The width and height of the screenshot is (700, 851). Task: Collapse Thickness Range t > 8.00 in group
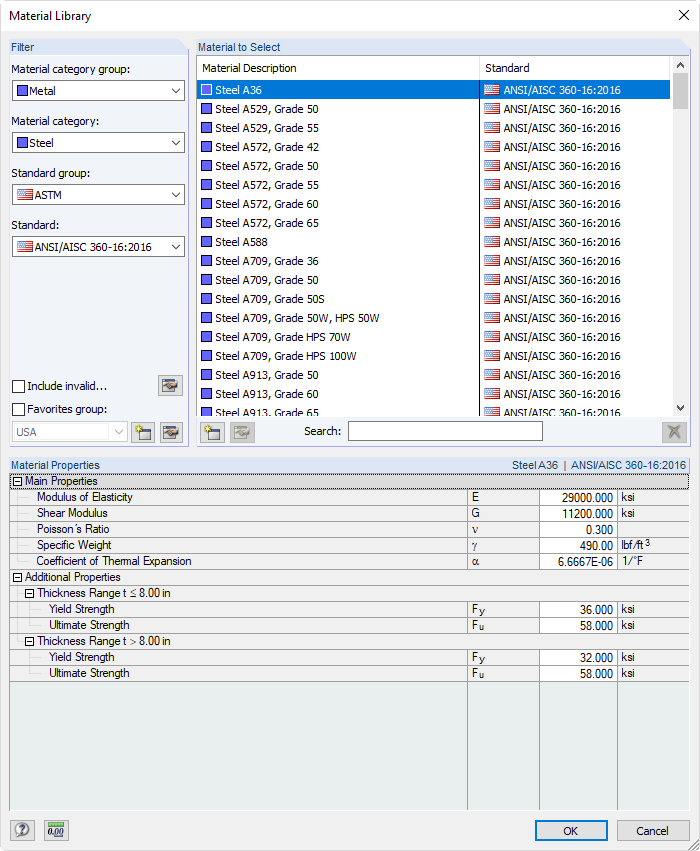click(30, 642)
